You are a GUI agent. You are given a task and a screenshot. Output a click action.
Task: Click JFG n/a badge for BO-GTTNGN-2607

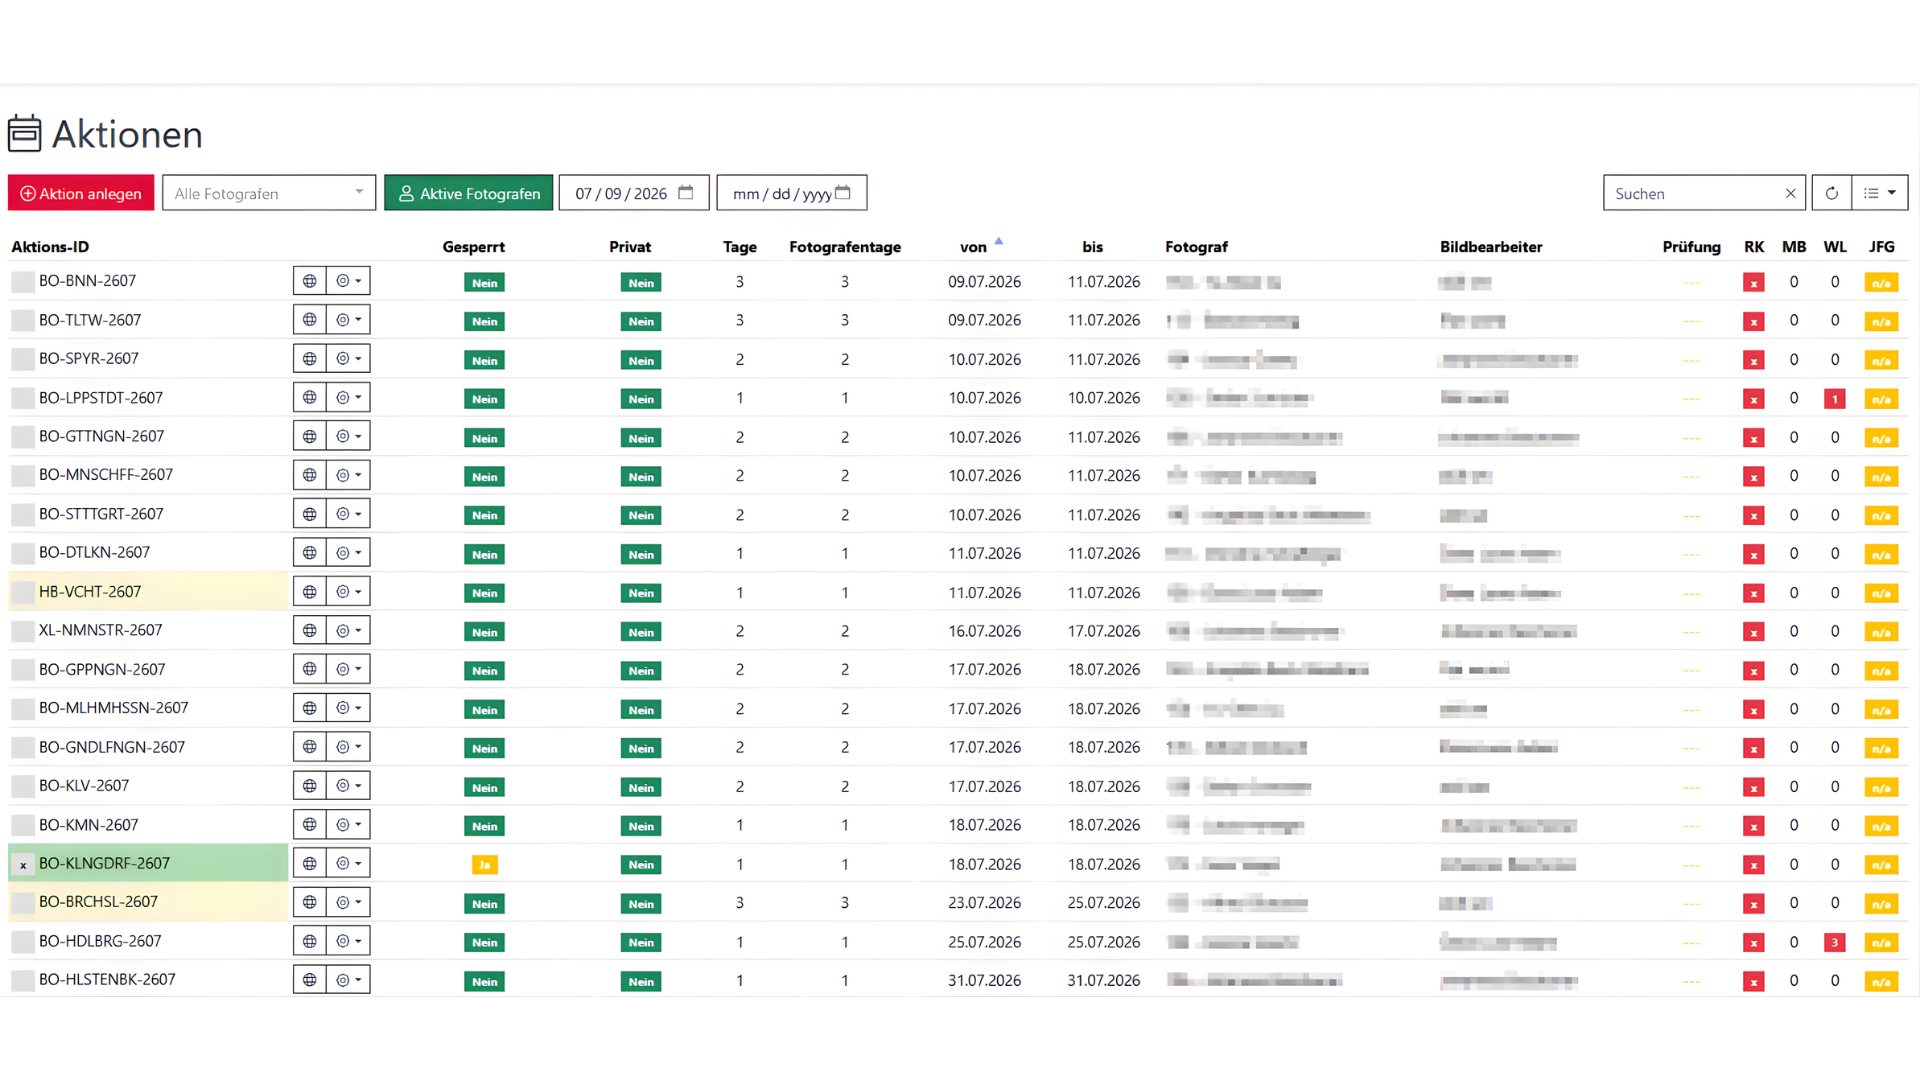pos(1881,438)
